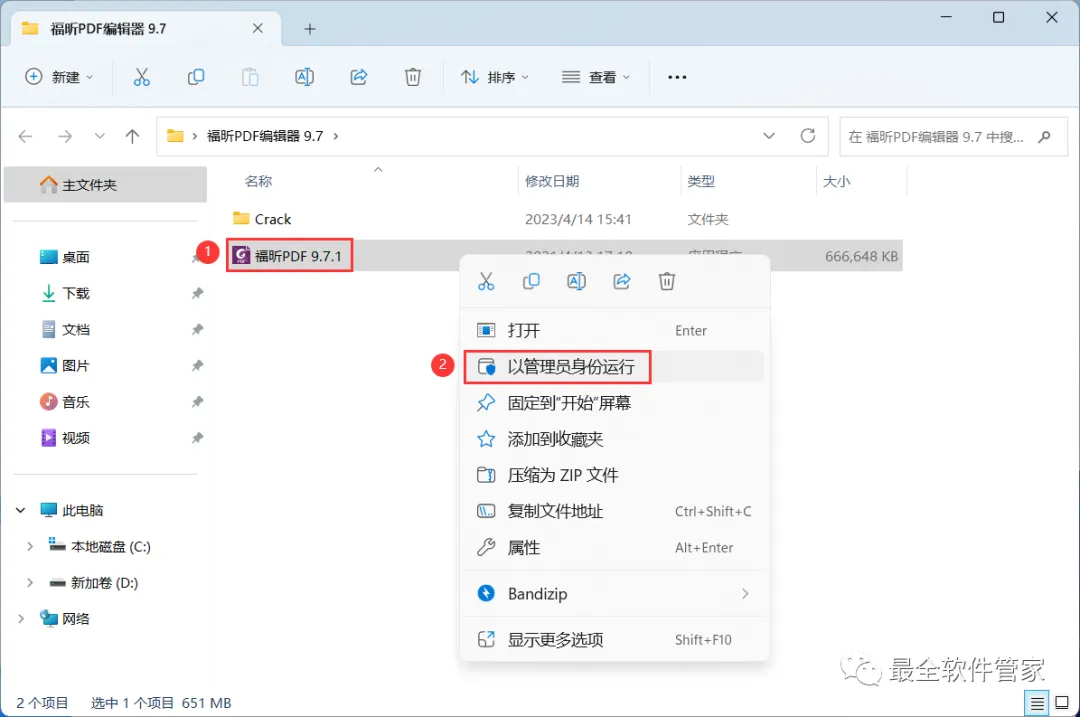This screenshot has width=1080, height=717.
Task: Open the 排序 (Sort) dropdown
Action: point(495,77)
